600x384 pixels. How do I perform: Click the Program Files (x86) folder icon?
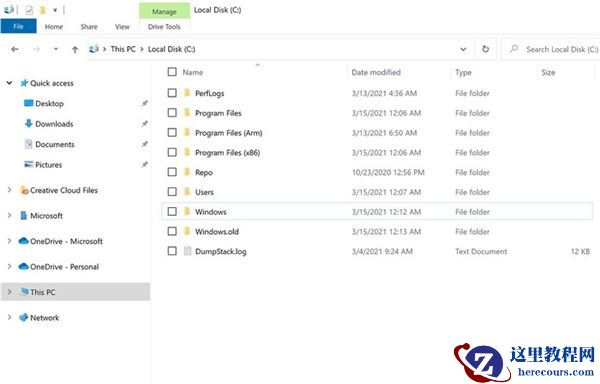187,152
